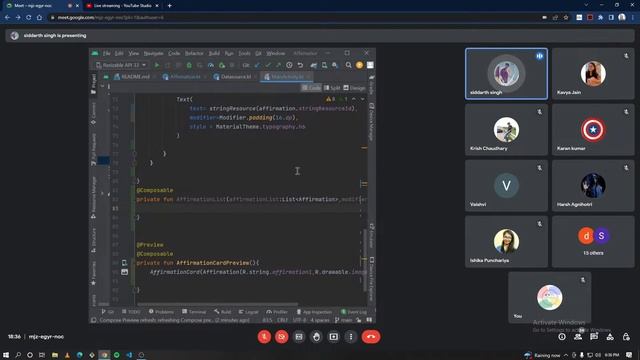Viewport: 640px width, 360px height.
Task: Switch to the README.md editor tab
Action: click(132, 77)
